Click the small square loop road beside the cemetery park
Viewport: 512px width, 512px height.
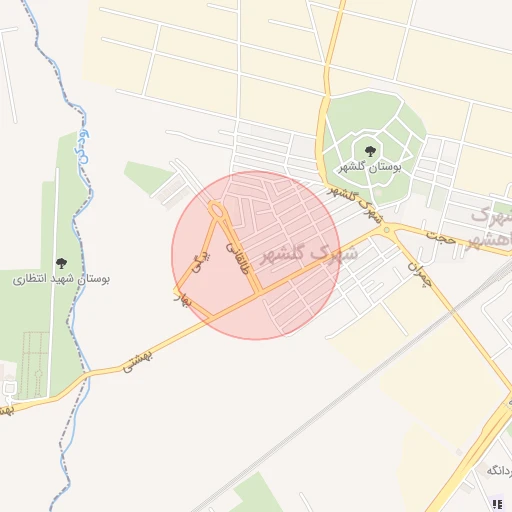pyautogui.click(x=10, y=389)
